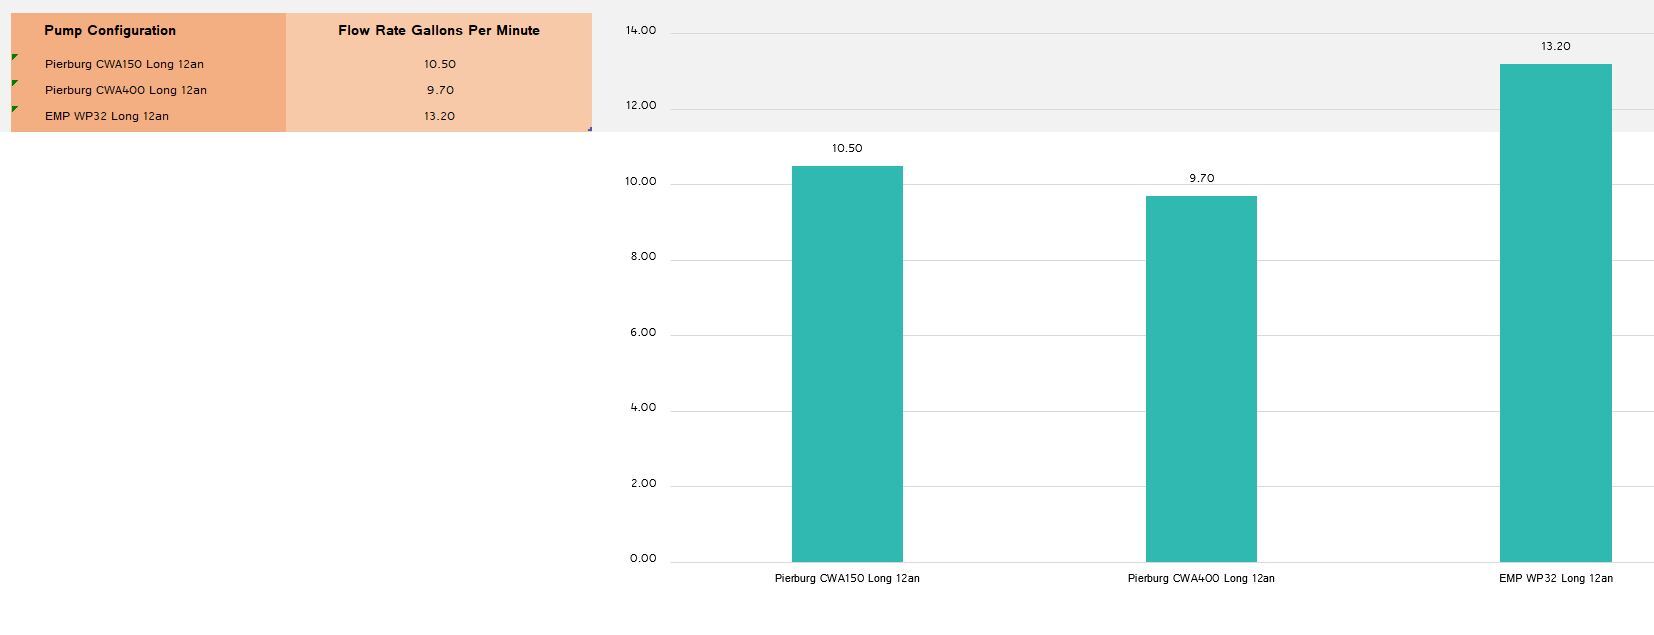Viewport: 1654px width, 635px height.
Task: Click the Pierburg CWA150 chart bar
Action: (x=847, y=364)
